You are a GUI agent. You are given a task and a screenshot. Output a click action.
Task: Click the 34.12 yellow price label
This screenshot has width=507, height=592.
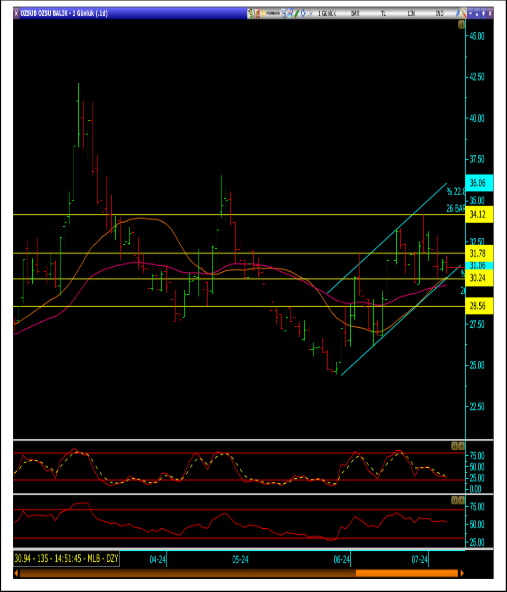coord(479,214)
